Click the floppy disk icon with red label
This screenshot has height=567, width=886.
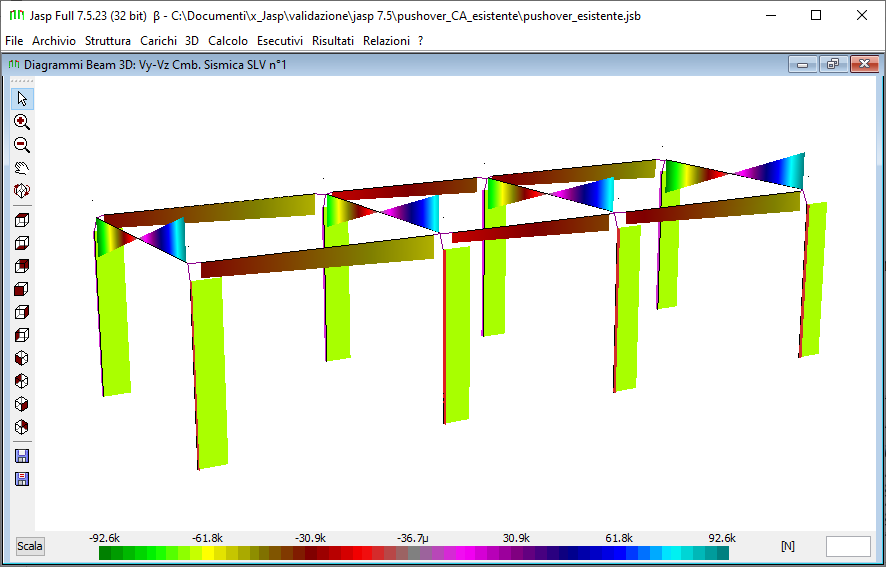(x=21, y=479)
